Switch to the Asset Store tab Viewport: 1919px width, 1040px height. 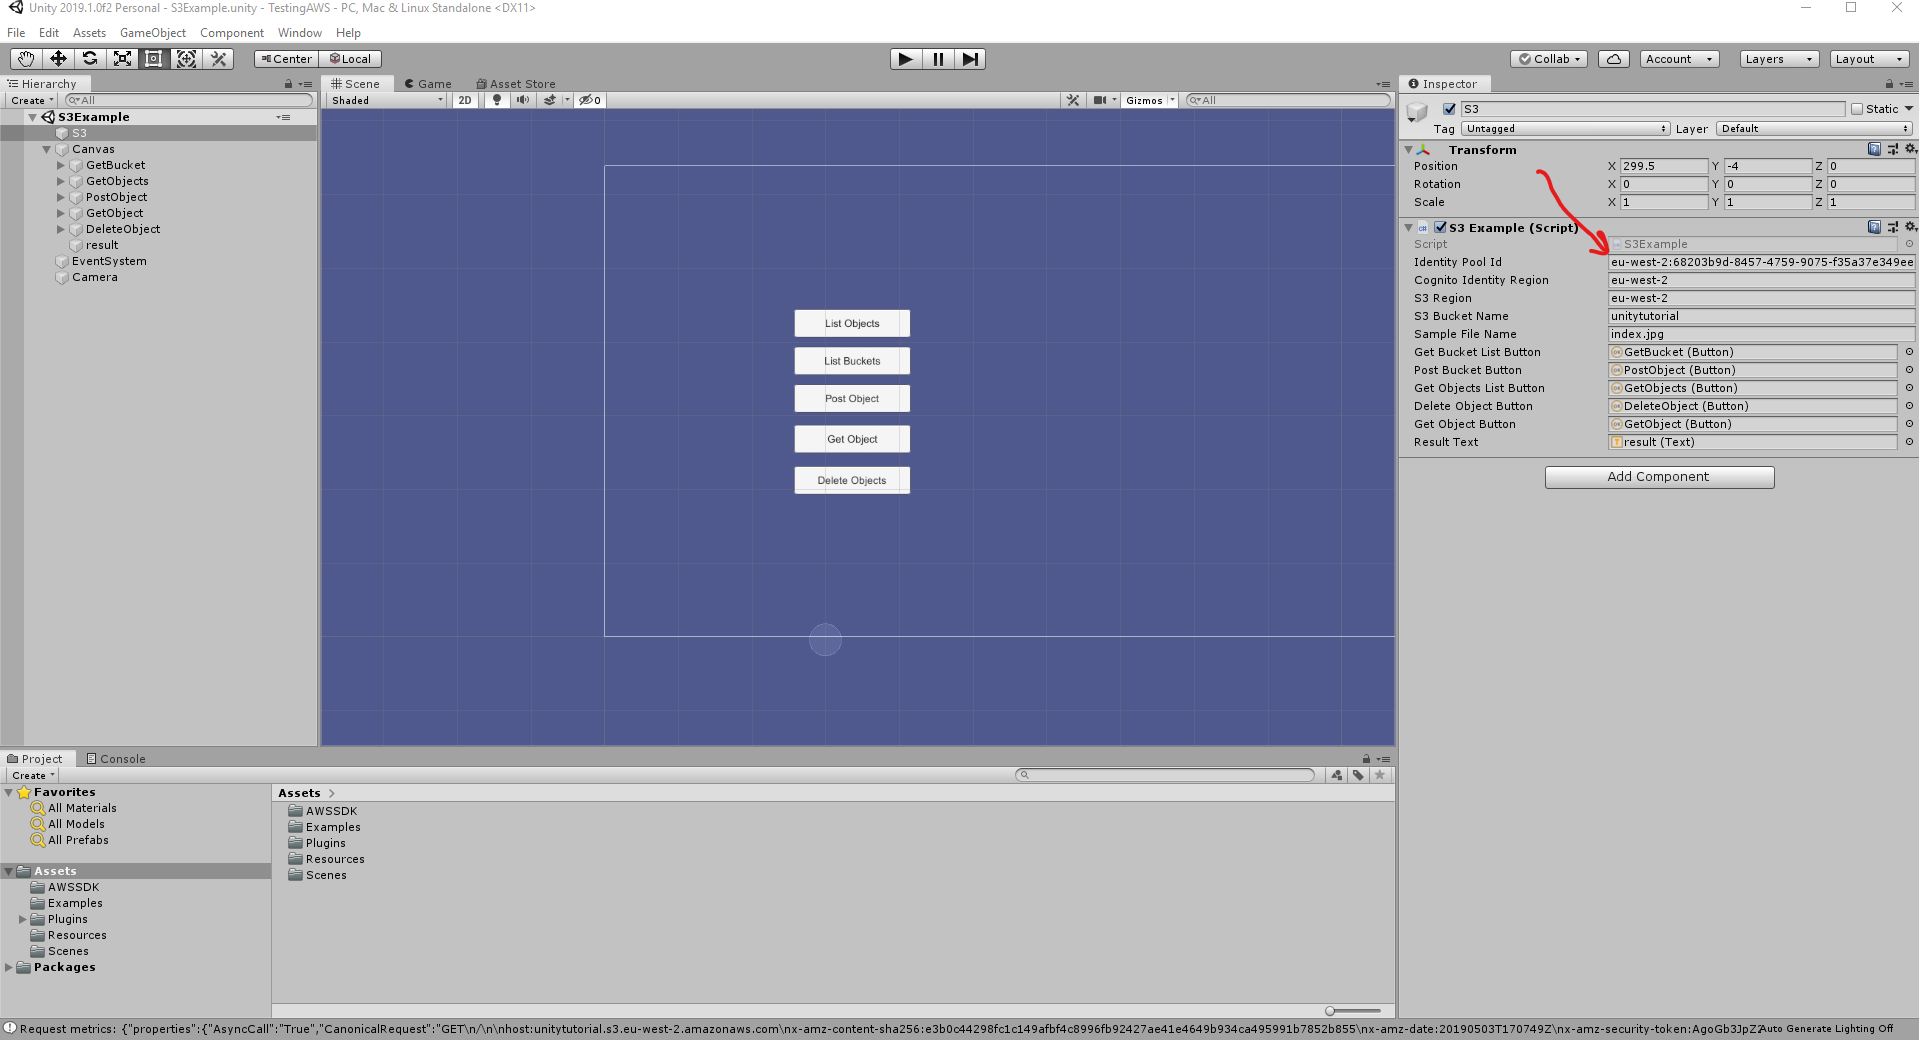pos(516,84)
